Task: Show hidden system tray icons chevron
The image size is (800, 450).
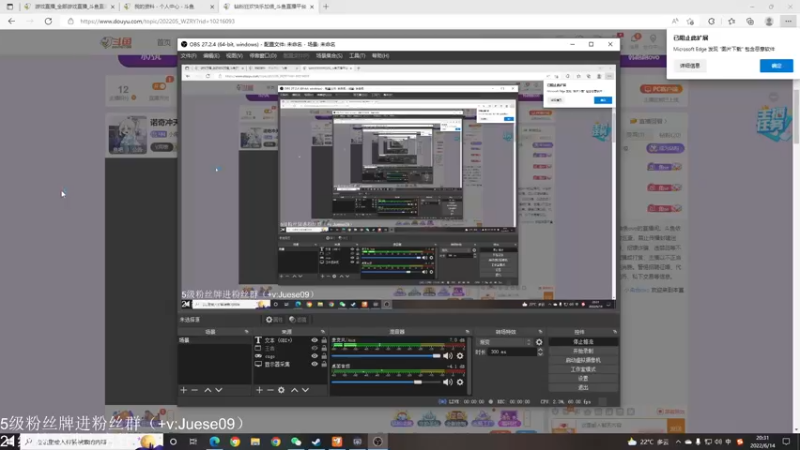Action: coord(678,442)
